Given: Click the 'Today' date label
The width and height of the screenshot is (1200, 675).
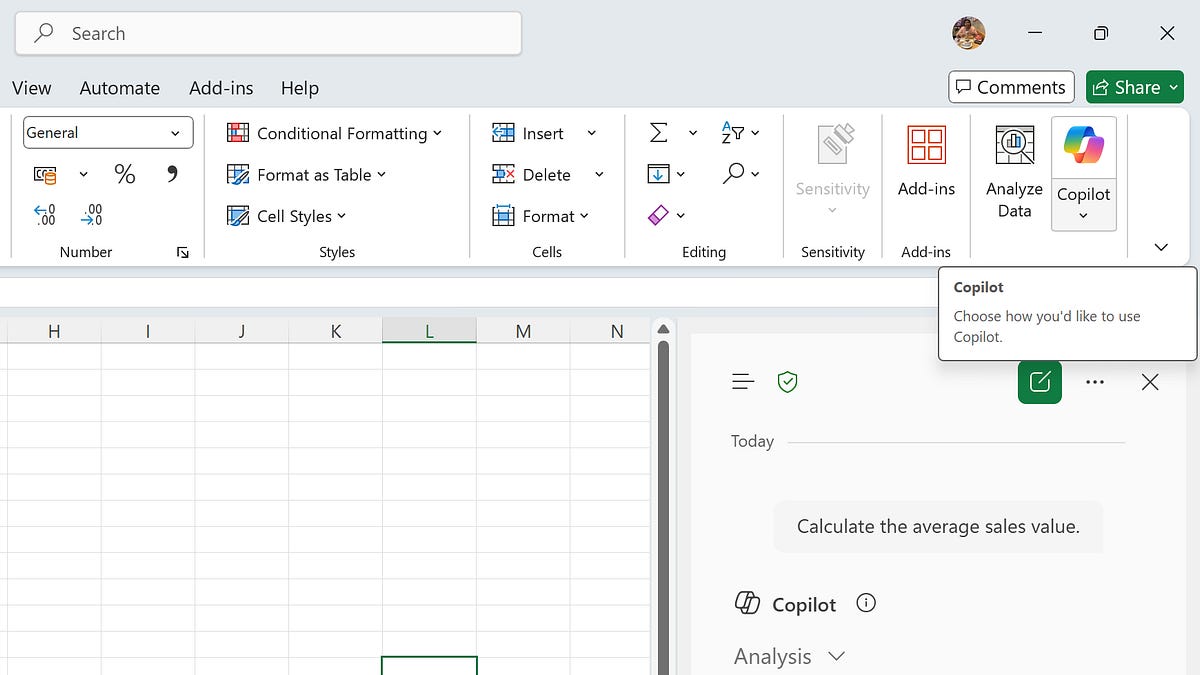Looking at the screenshot, I should (752, 441).
